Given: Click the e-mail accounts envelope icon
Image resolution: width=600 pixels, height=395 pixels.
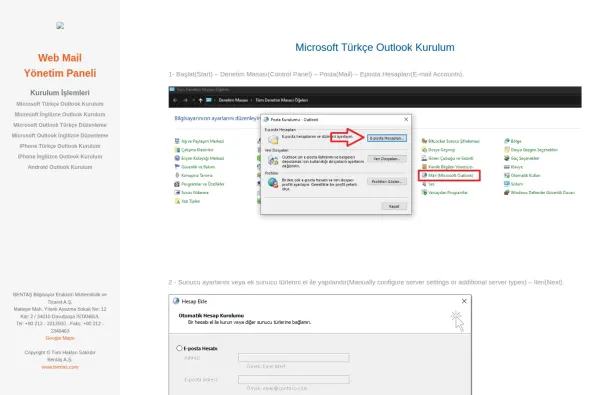Looking at the screenshot, I should pyautogui.click(x=273, y=139).
